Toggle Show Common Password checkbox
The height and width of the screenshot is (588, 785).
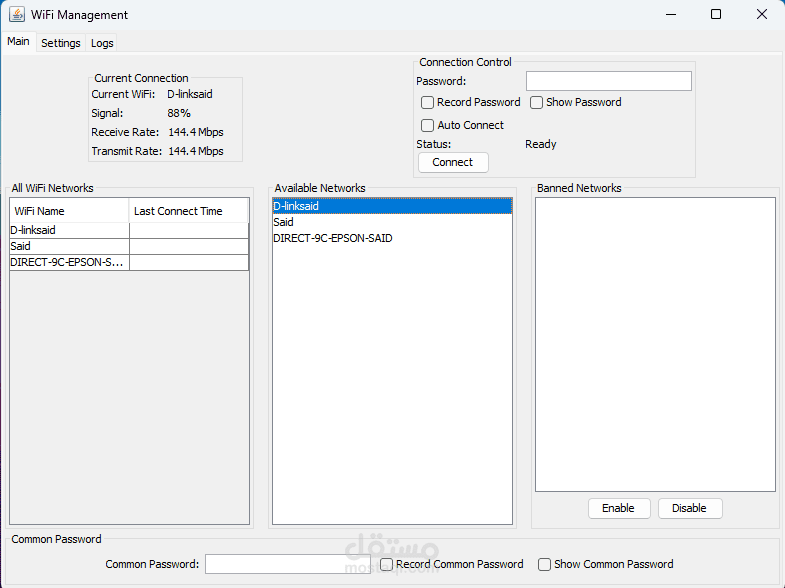pos(544,564)
